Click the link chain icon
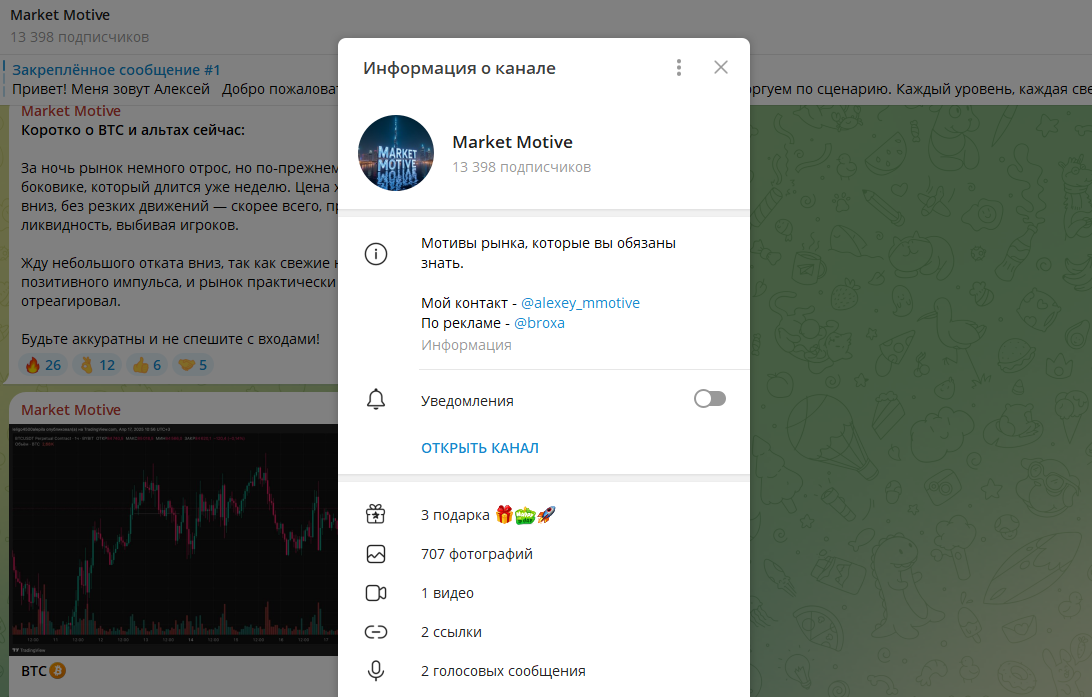1092x697 pixels. [376, 632]
